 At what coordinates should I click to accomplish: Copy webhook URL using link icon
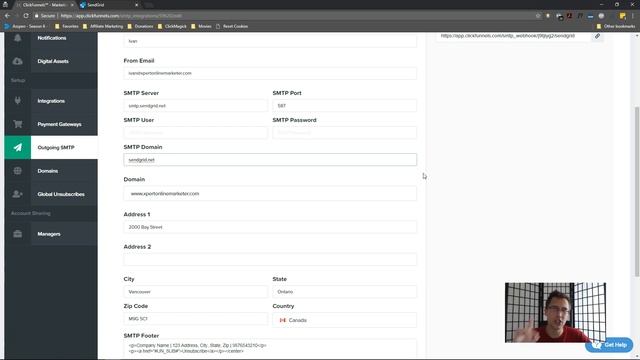point(597,36)
